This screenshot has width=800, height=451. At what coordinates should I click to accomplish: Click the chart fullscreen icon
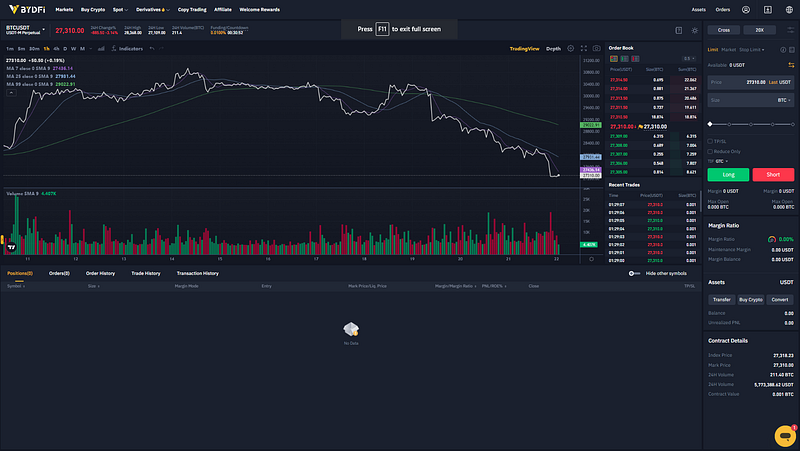(x=584, y=48)
